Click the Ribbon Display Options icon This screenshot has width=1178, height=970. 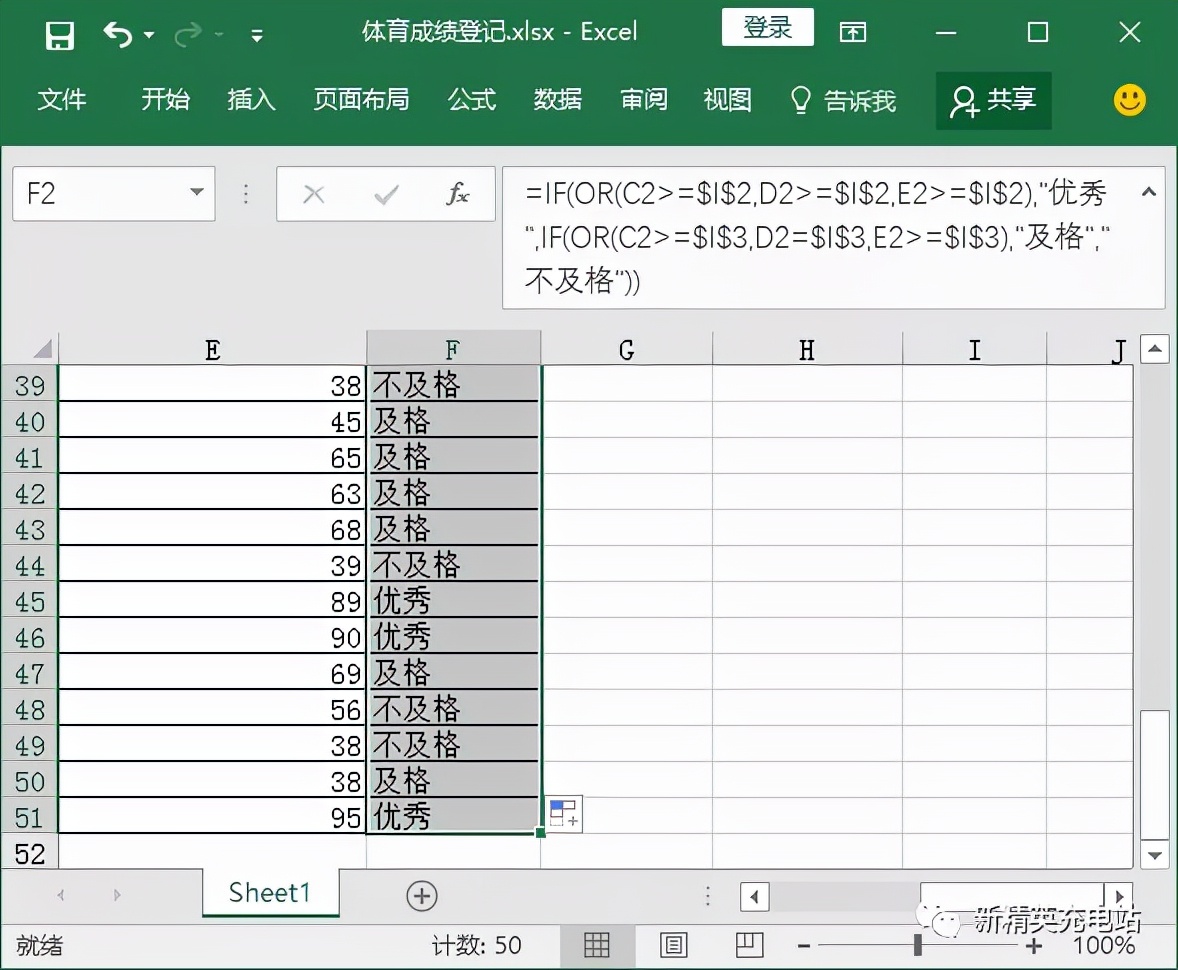[x=853, y=32]
